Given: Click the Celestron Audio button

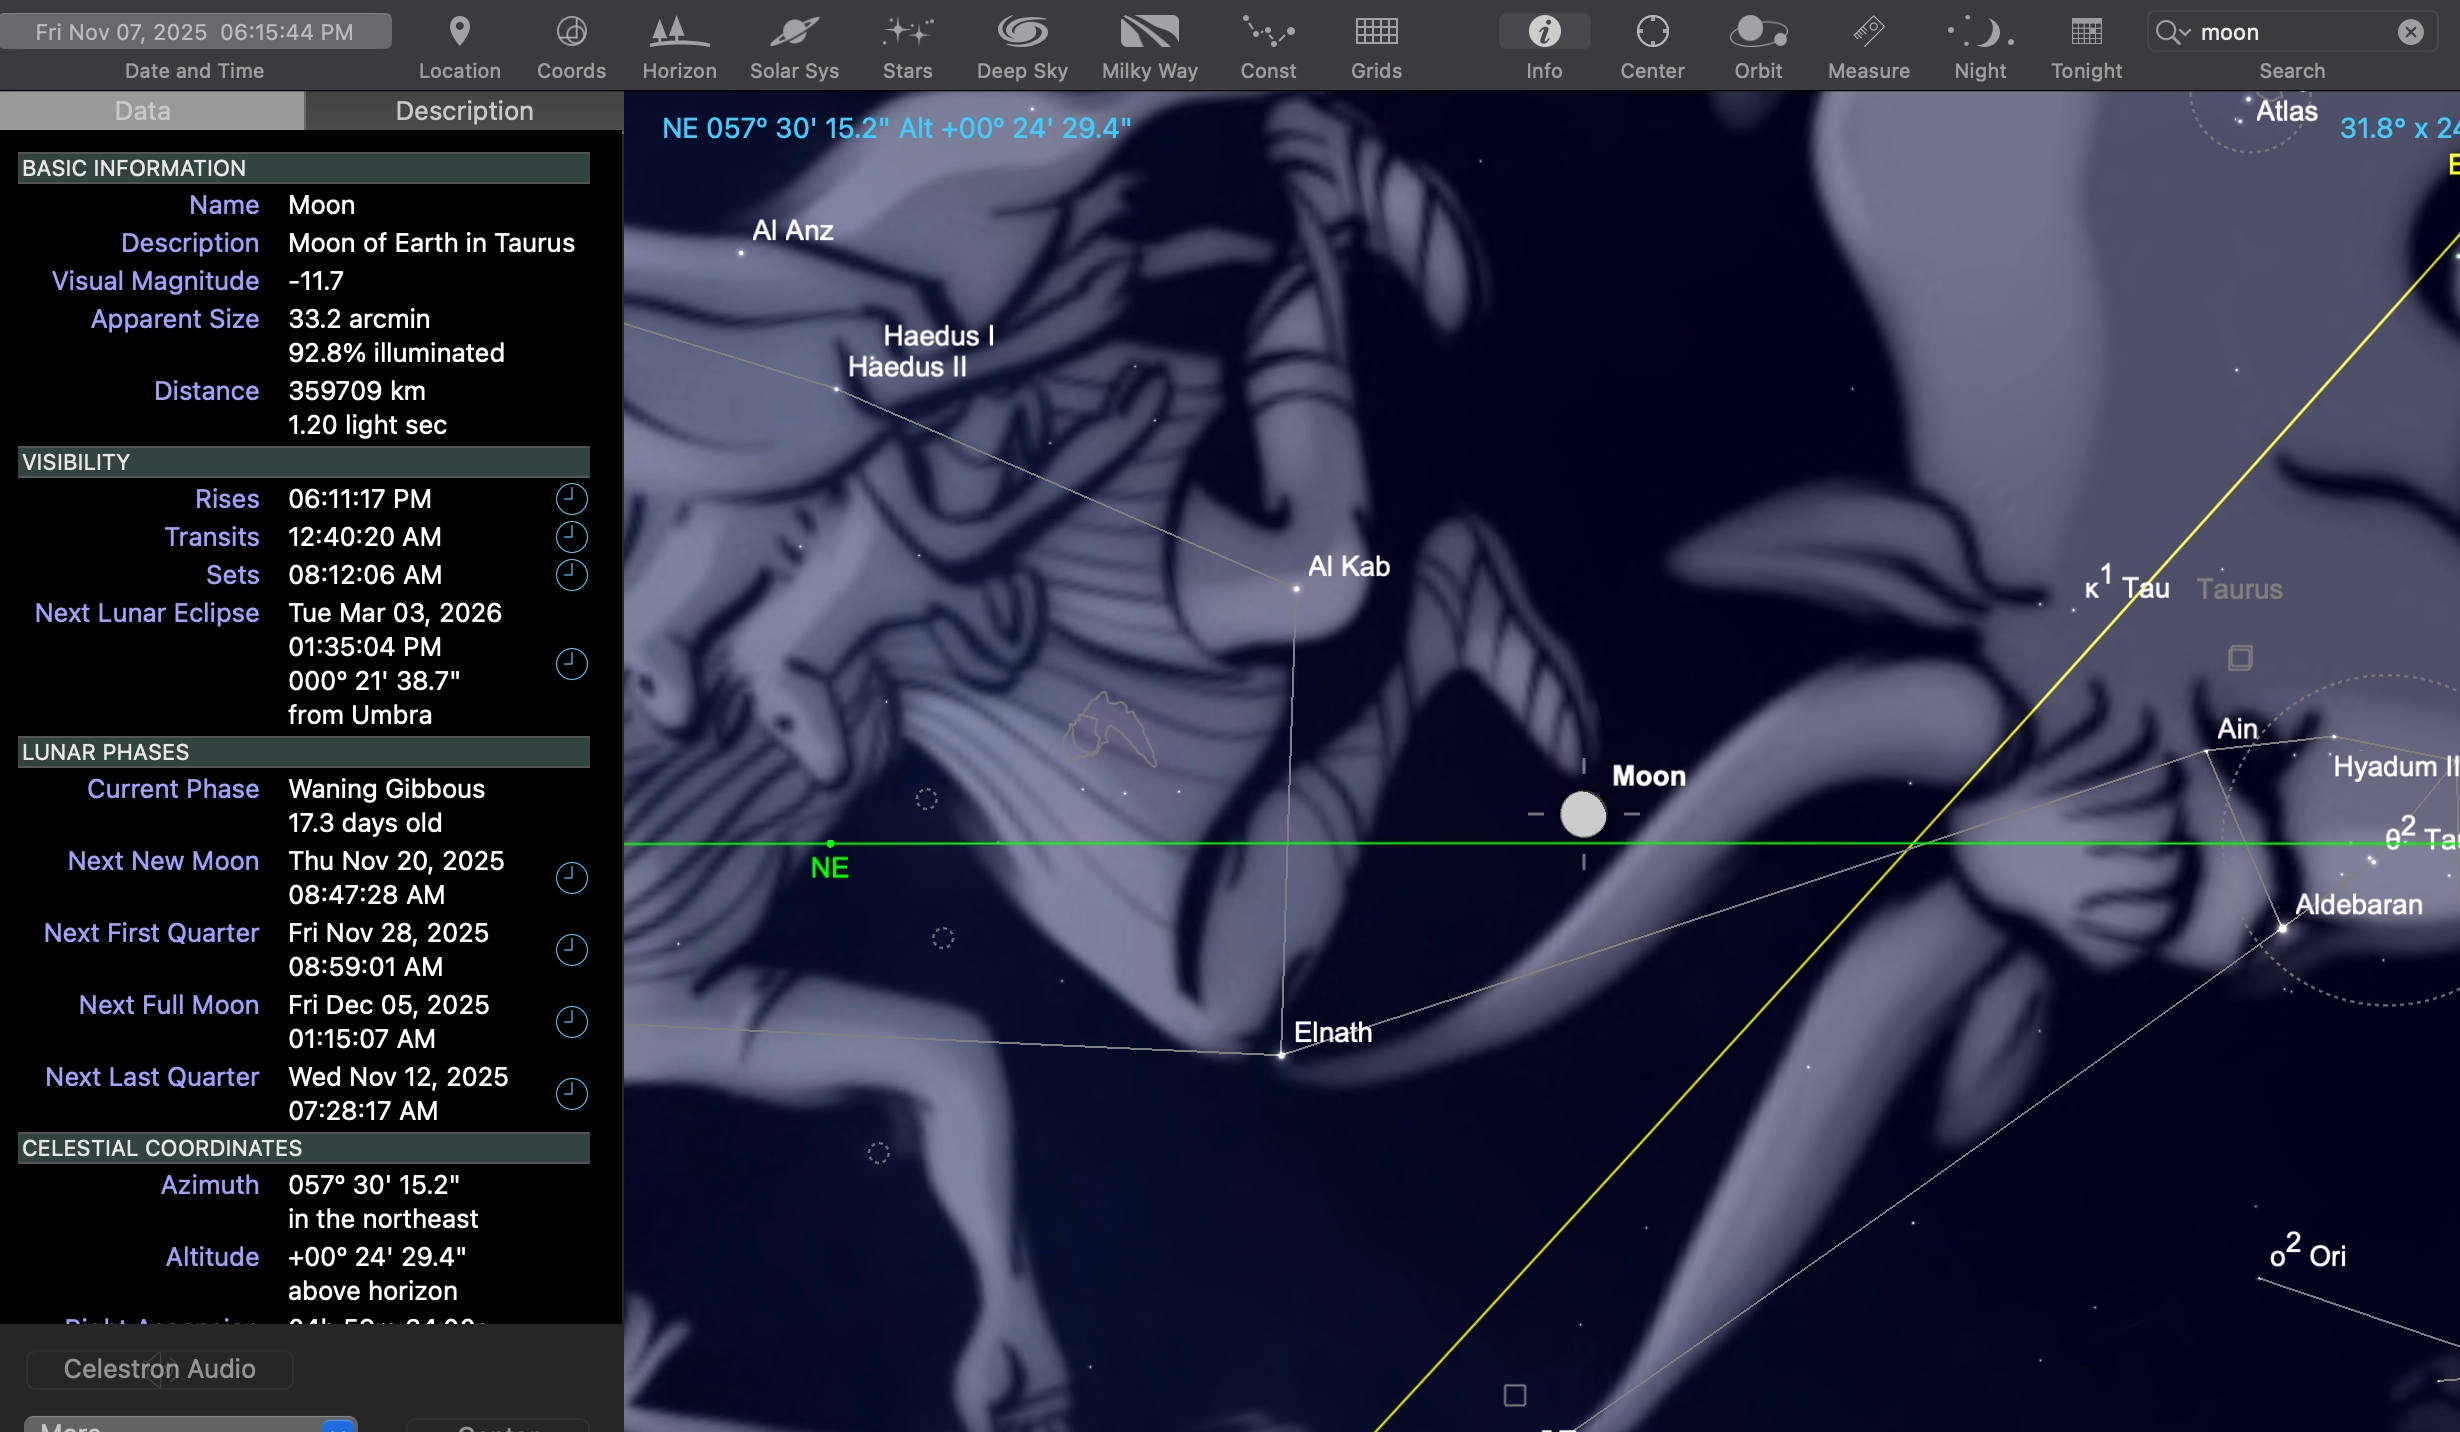Looking at the screenshot, I should pyautogui.click(x=159, y=1369).
